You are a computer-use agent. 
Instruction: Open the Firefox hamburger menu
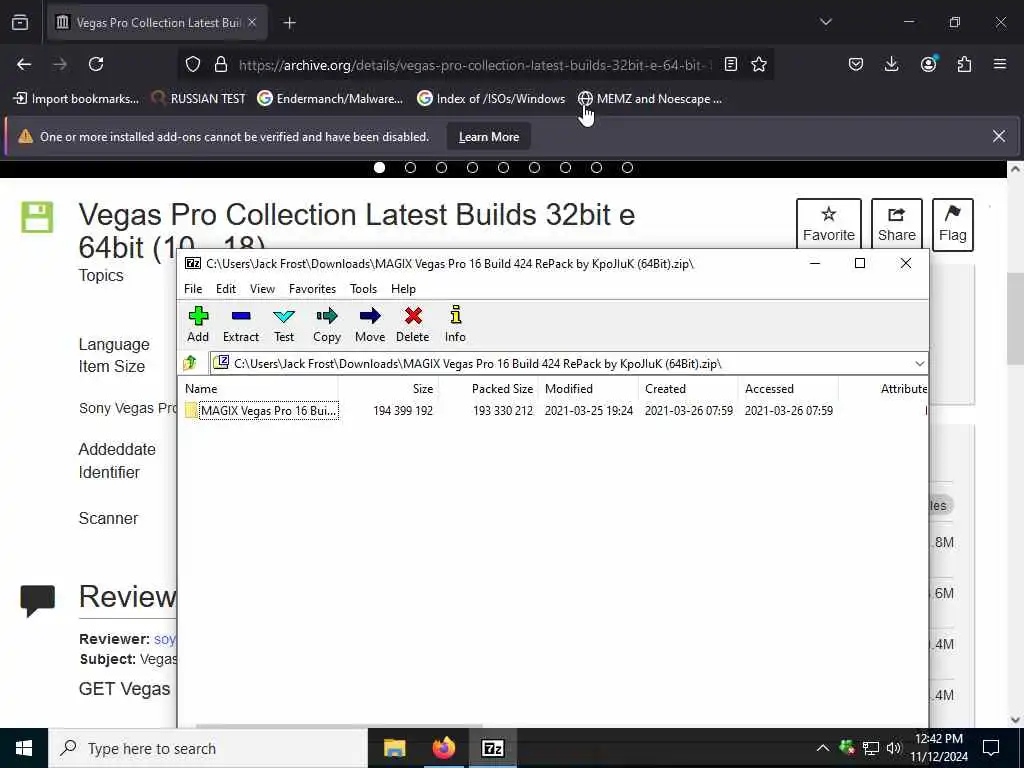point(1000,64)
